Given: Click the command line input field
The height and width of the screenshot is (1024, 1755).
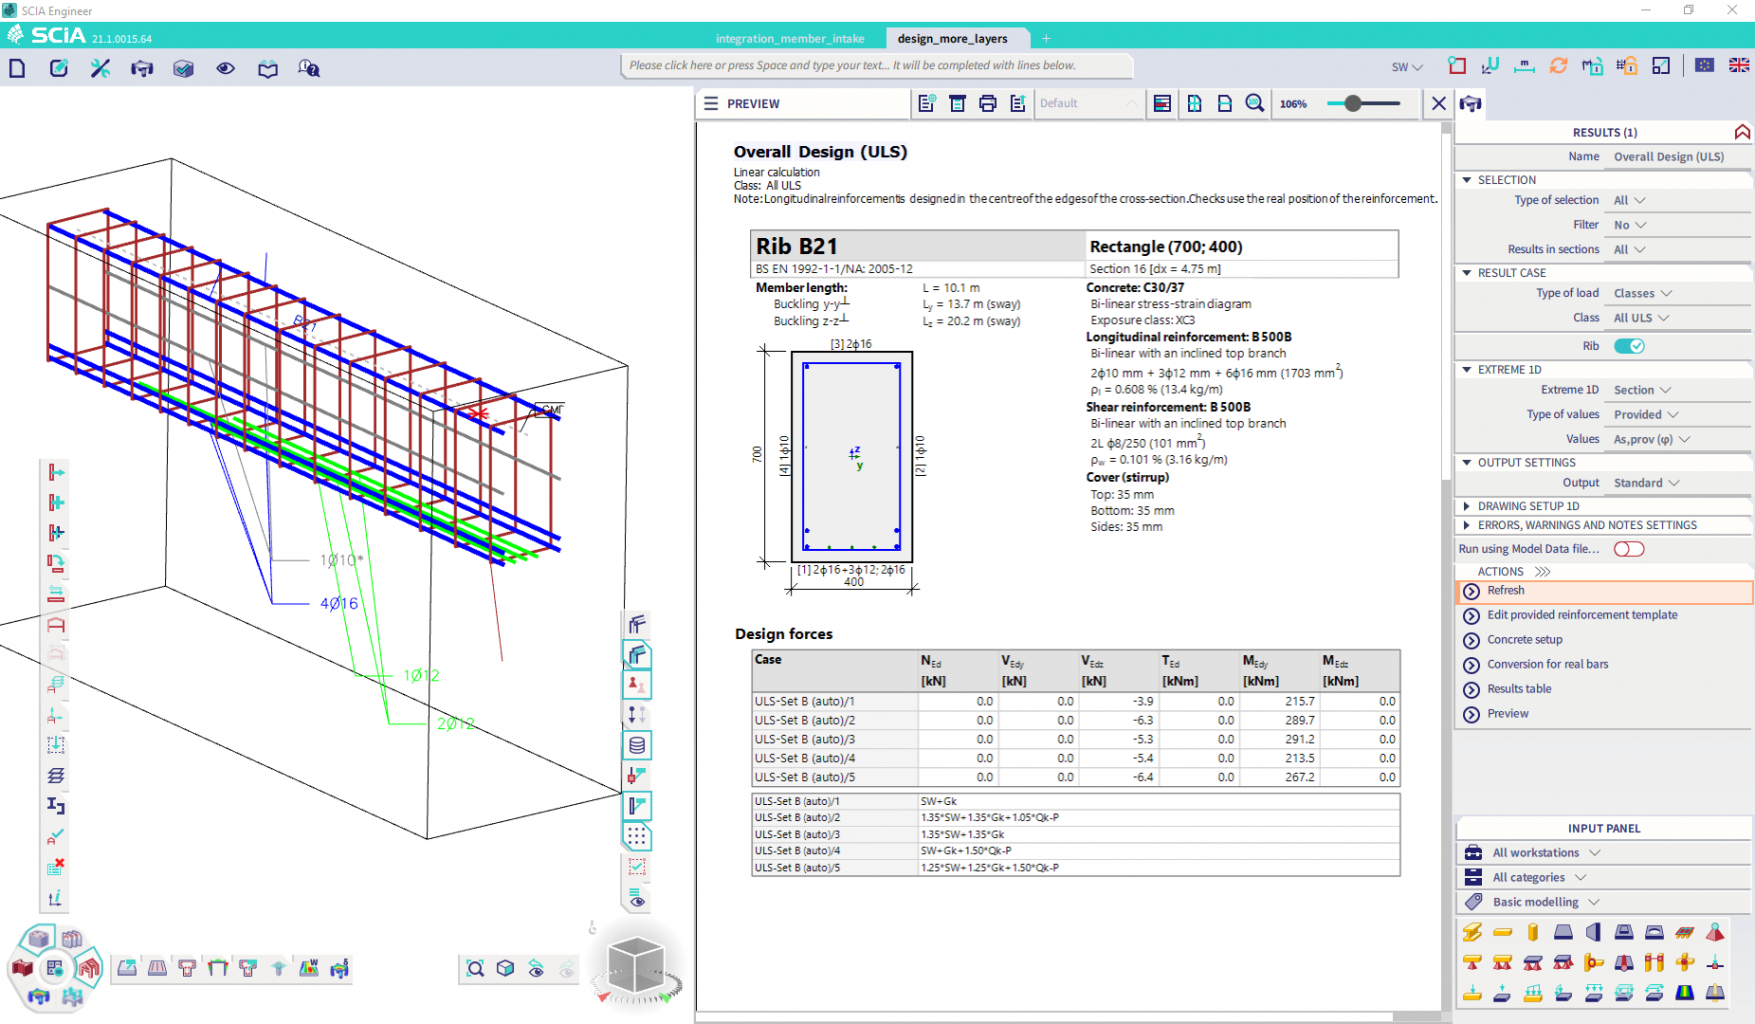Looking at the screenshot, I should 880,65.
